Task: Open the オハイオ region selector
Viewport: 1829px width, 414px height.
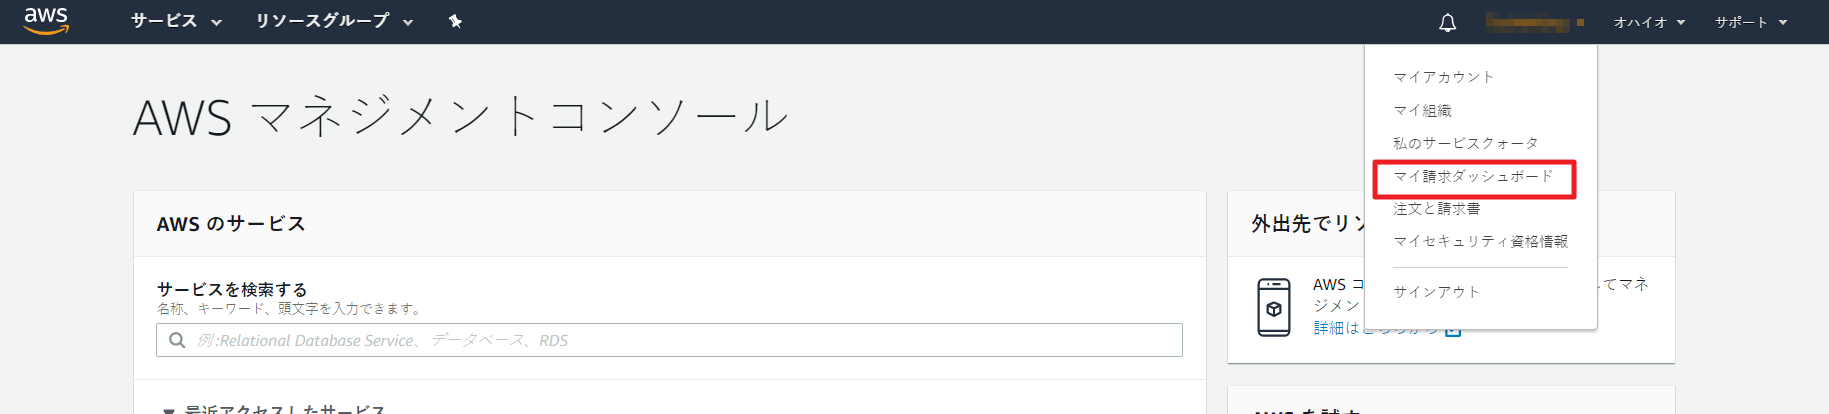Action: pyautogui.click(x=1648, y=22)
